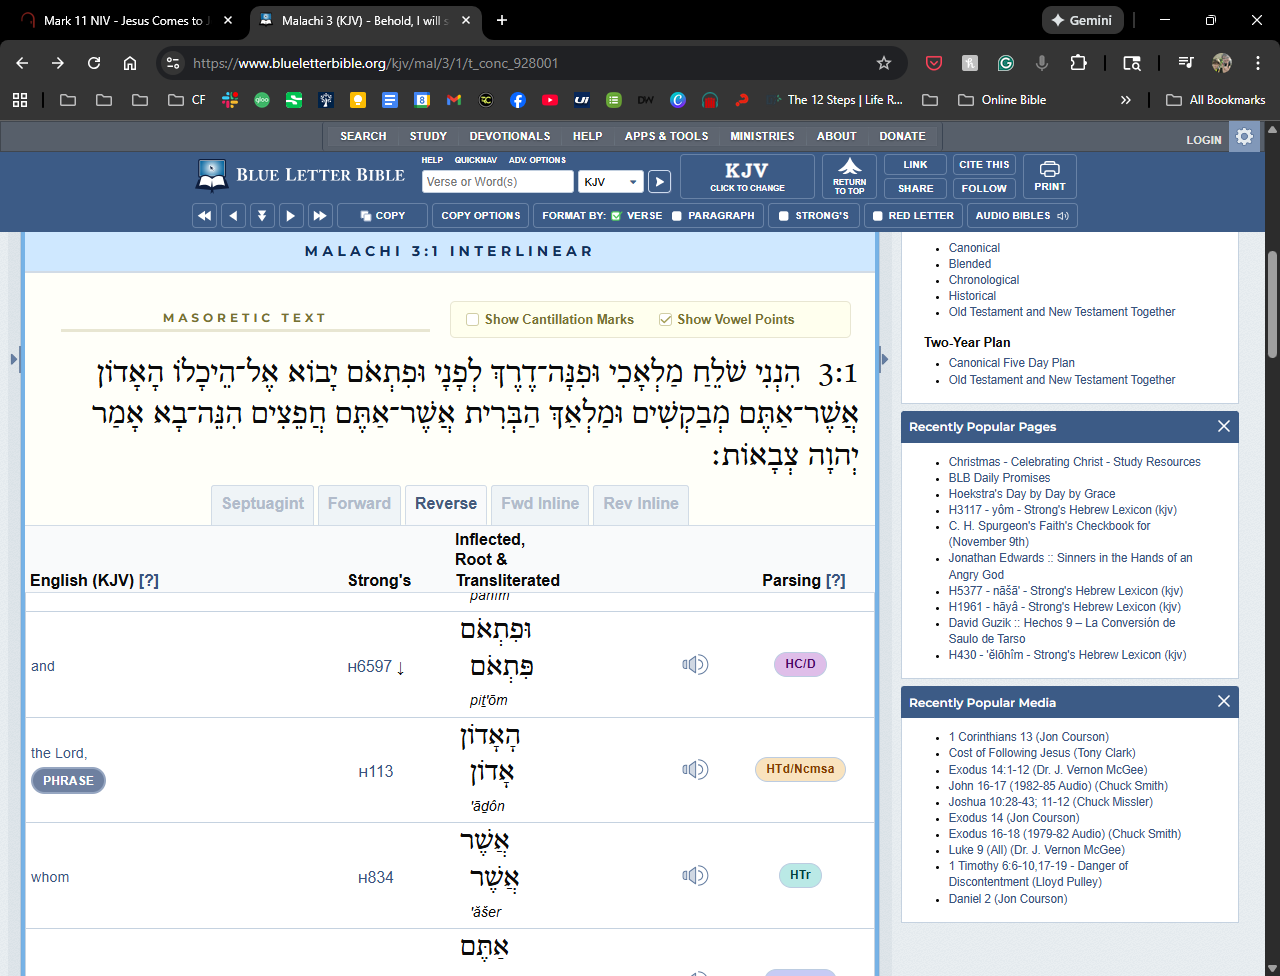
Task: Click the Verse or Word(s) search field
Action: [x=497, y=182]
